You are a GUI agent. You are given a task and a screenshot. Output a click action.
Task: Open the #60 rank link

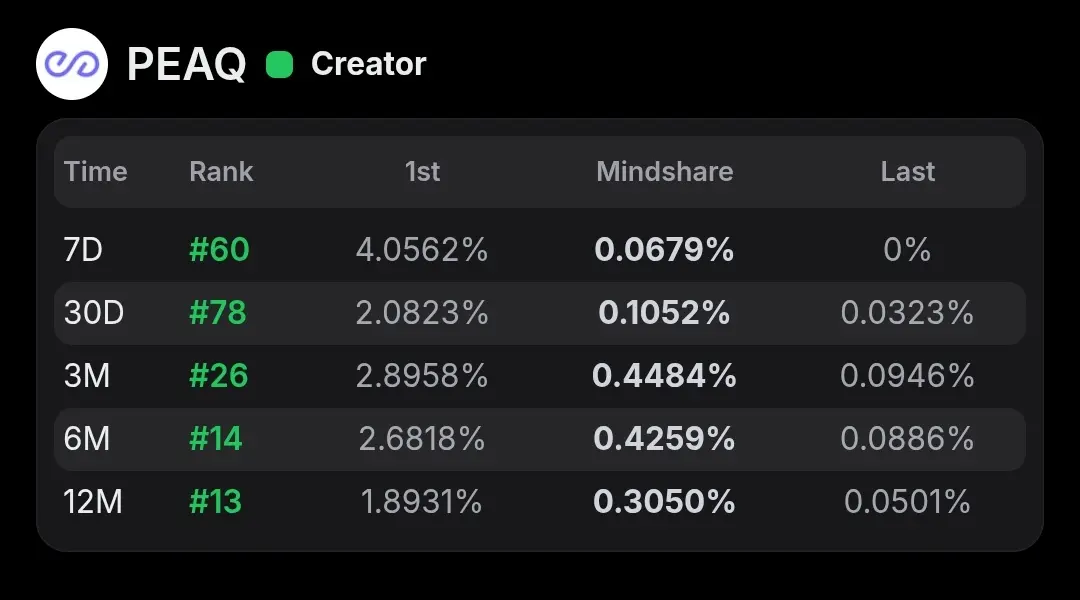coord(219,249)
